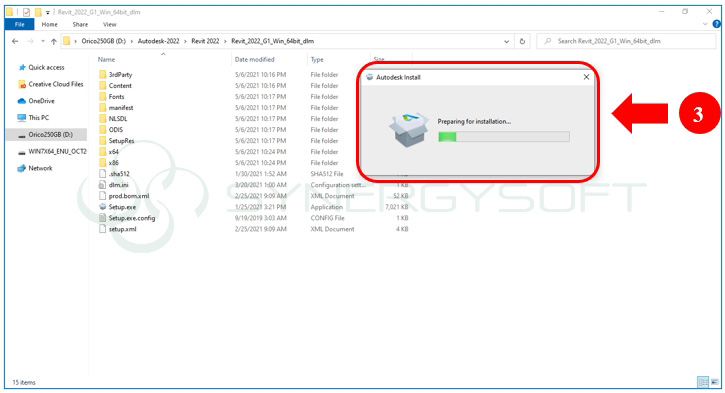Open the File ribbon tab

[x=19, y=25]
